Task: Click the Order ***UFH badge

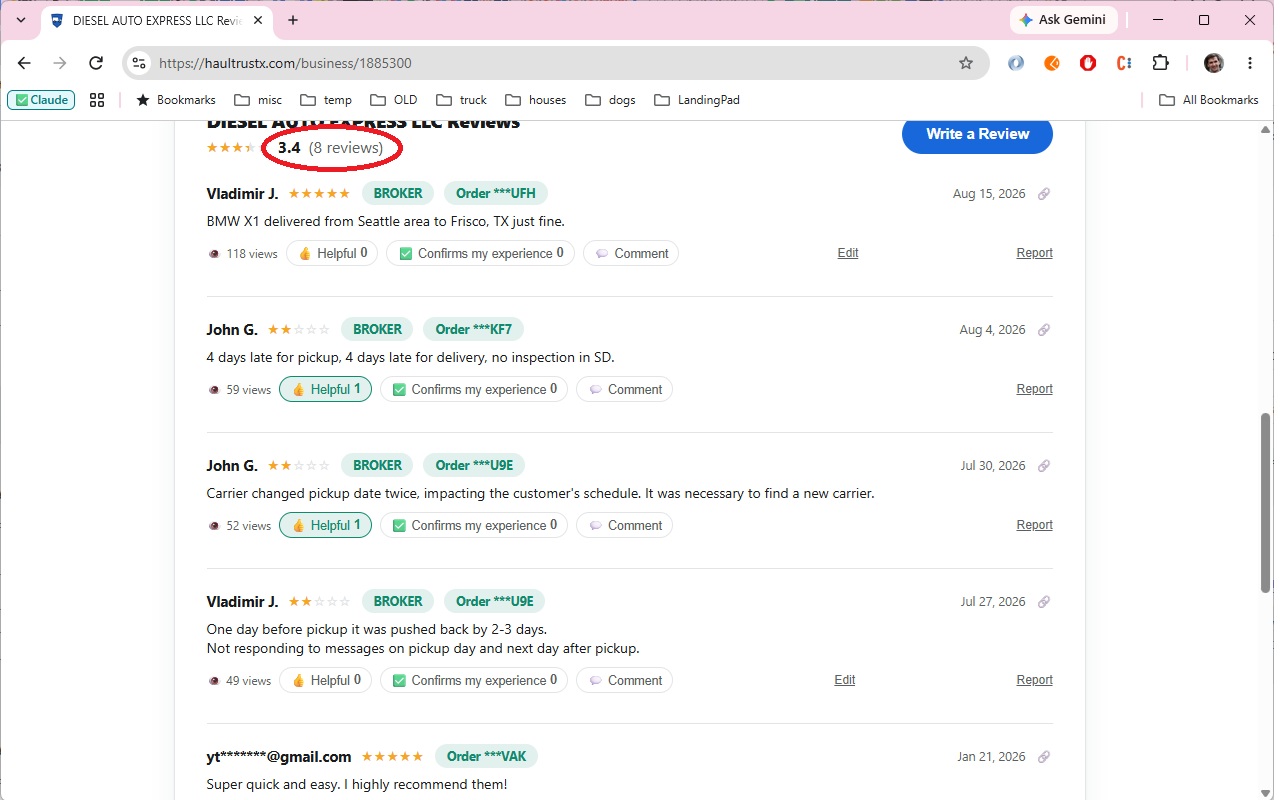Action: point(496,193)
